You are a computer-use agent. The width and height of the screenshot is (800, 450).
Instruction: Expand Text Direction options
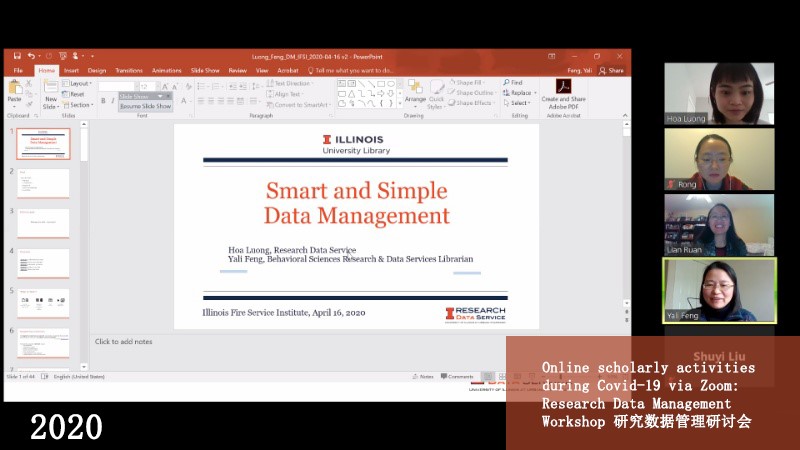[290, 83]
